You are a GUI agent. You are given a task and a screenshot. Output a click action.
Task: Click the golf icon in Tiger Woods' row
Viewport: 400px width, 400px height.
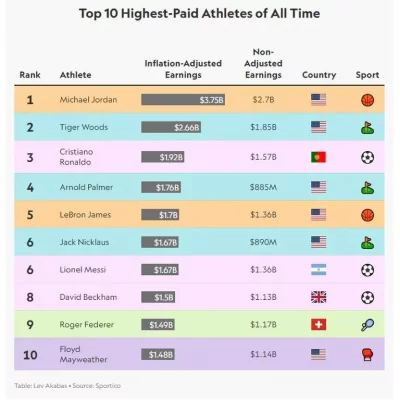(x=367, y=128)
